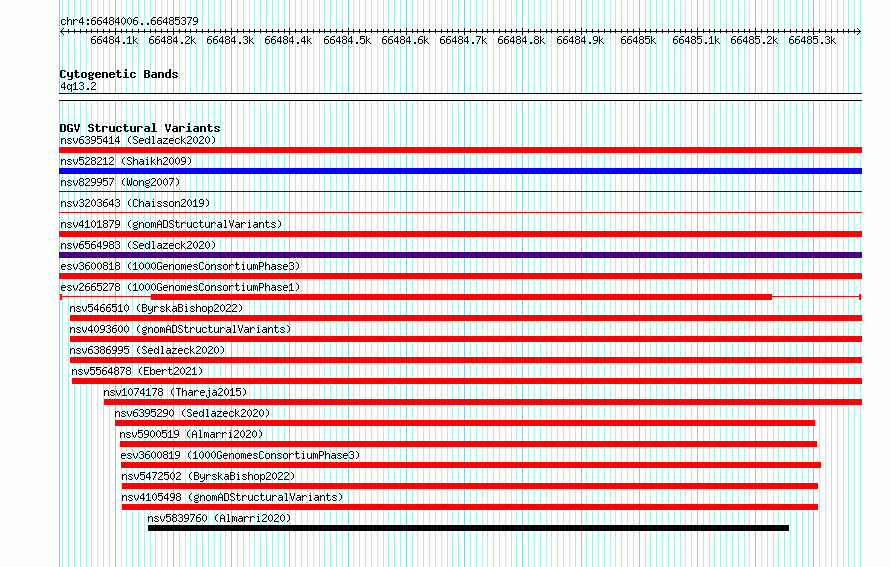Click the 66484.2k ruler mark
This screenshot has height=567, width=890.
pos(172,40)
